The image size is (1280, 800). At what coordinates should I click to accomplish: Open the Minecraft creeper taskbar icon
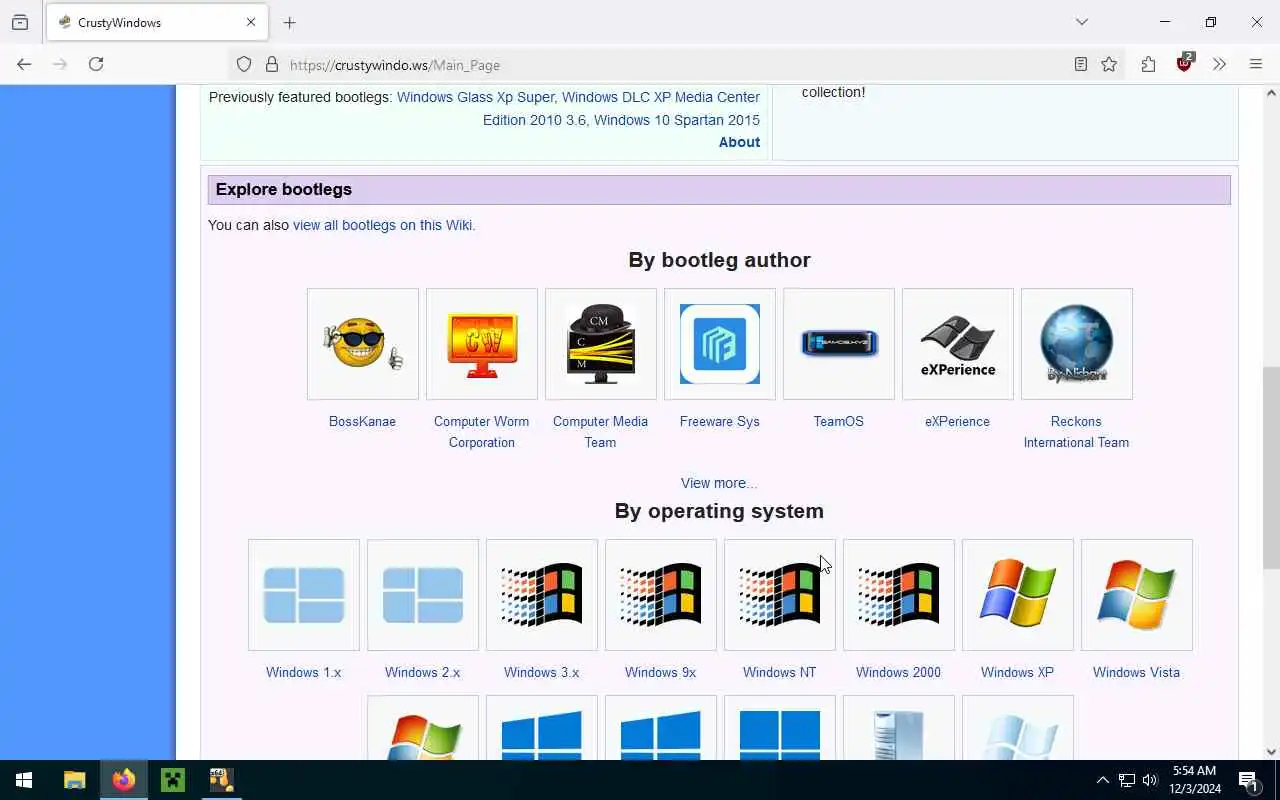coord(173,780)
